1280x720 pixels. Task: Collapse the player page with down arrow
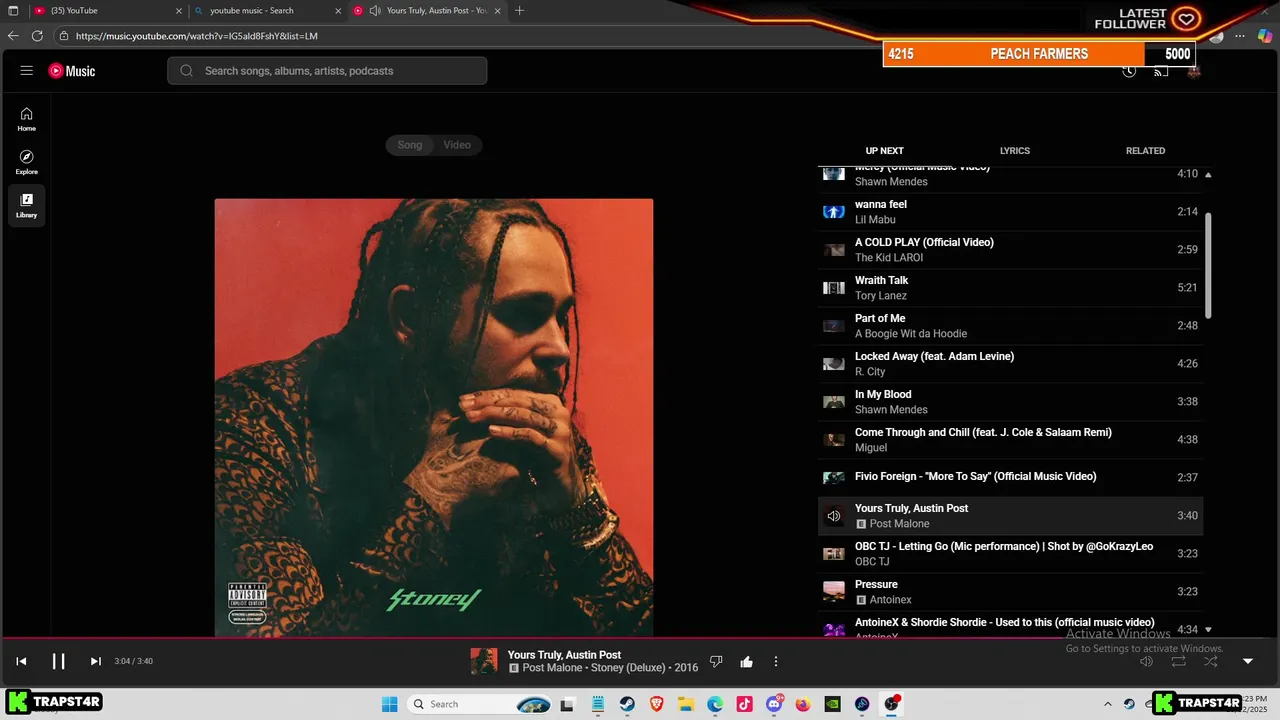point(1248,661)
